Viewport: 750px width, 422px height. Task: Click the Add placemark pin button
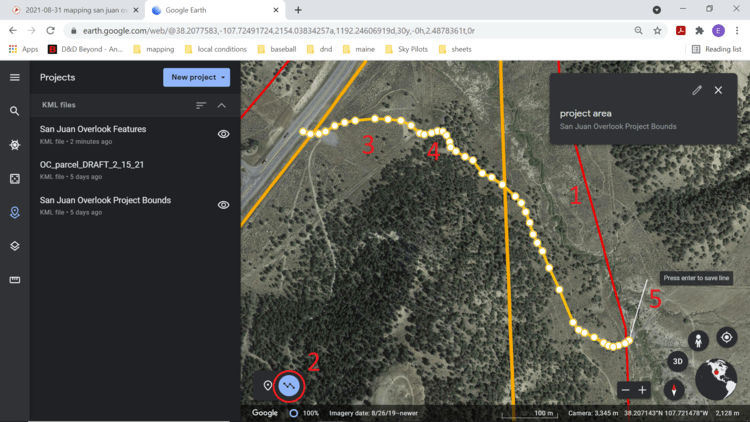pos(267,385)
